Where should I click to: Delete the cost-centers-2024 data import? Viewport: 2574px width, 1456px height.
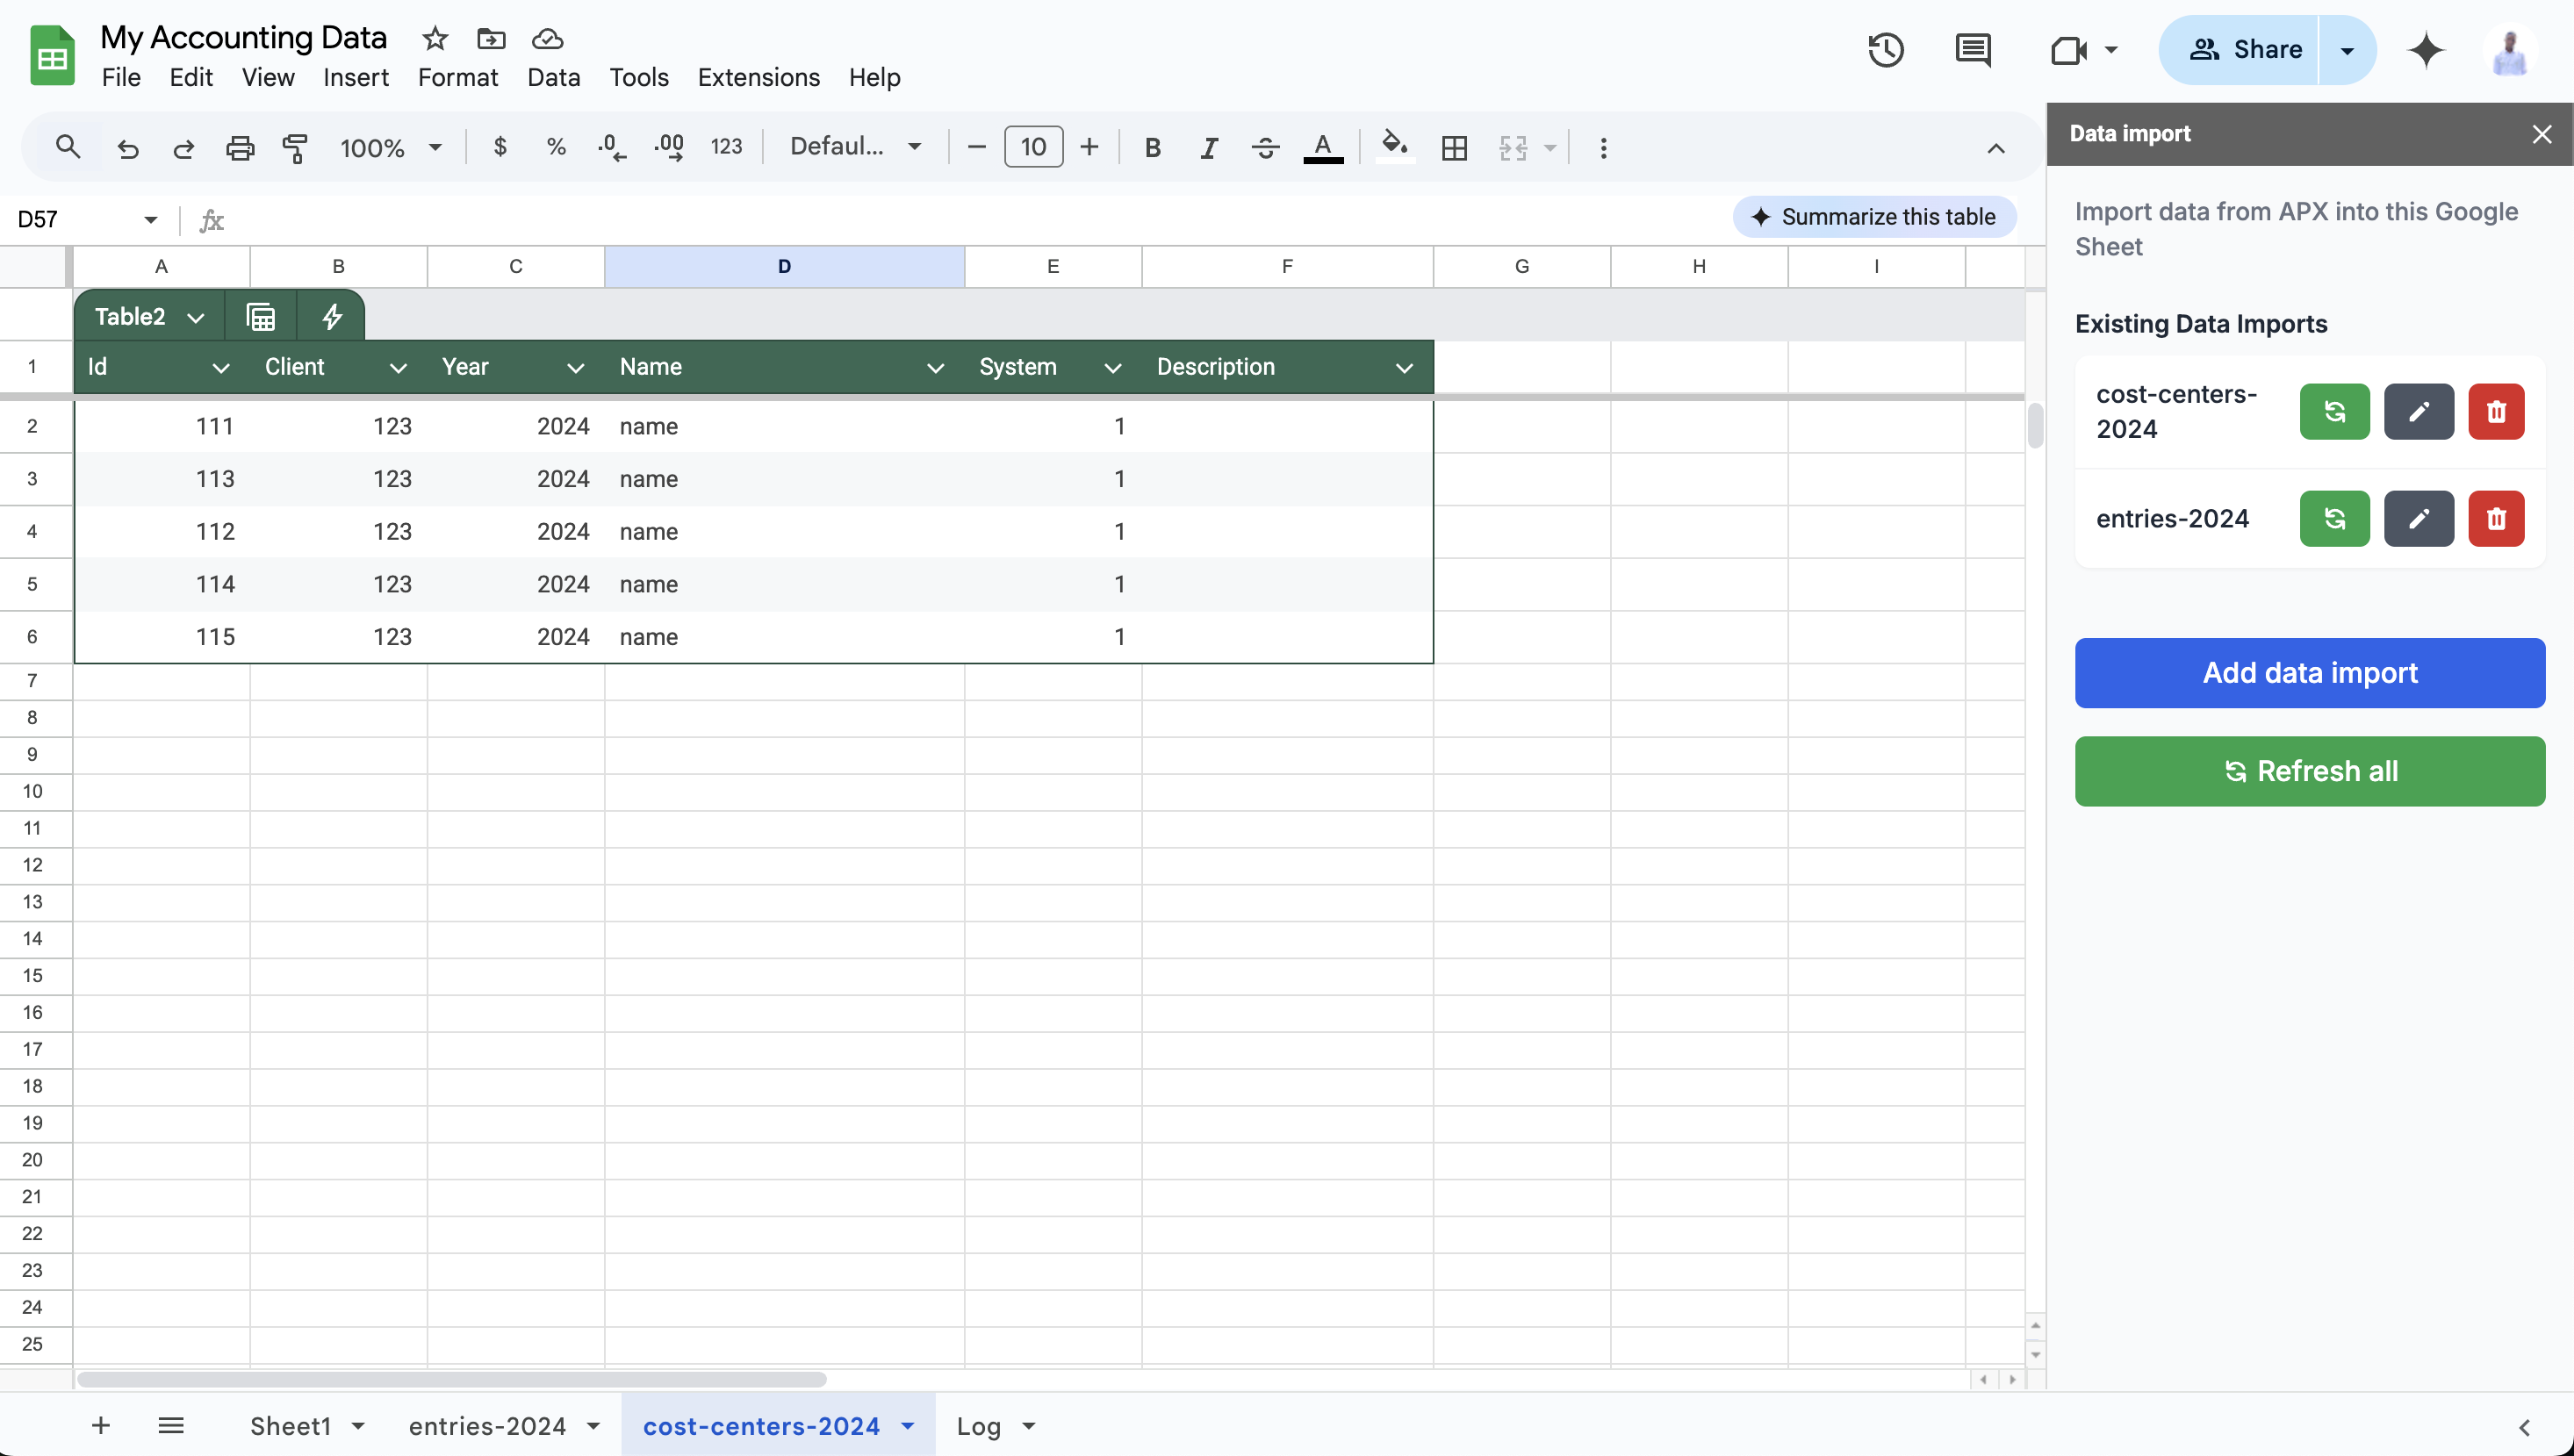[2497, 411]
